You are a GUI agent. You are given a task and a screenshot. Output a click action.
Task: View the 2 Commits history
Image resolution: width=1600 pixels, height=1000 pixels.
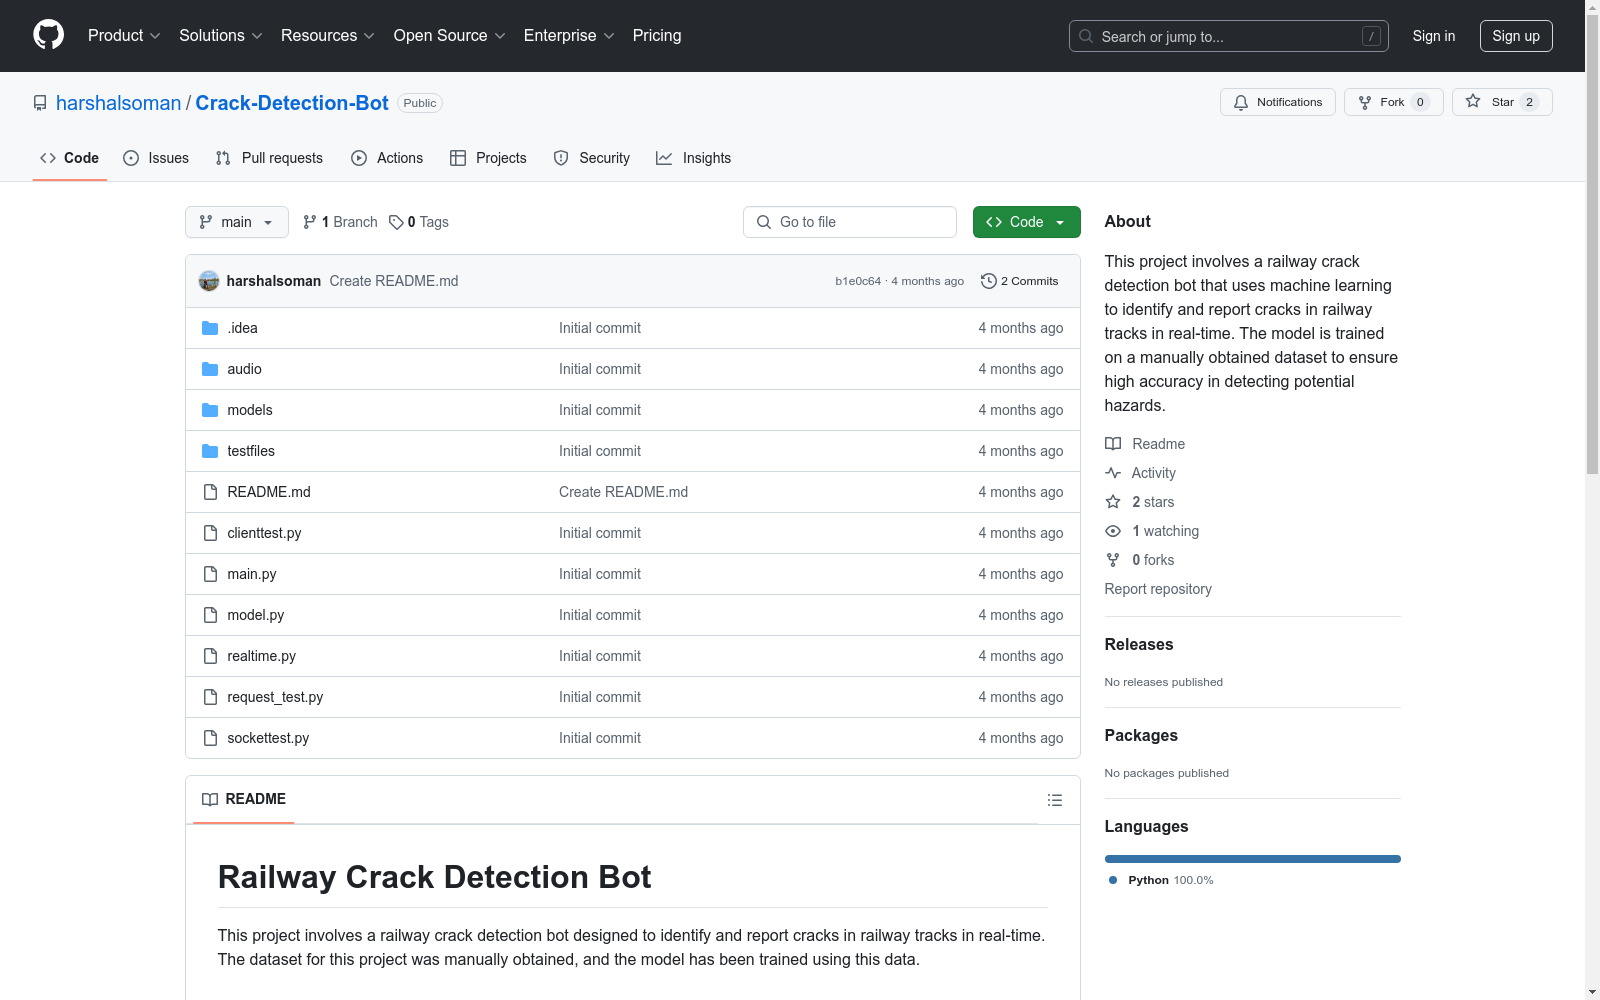click(x=1020, y=281)
